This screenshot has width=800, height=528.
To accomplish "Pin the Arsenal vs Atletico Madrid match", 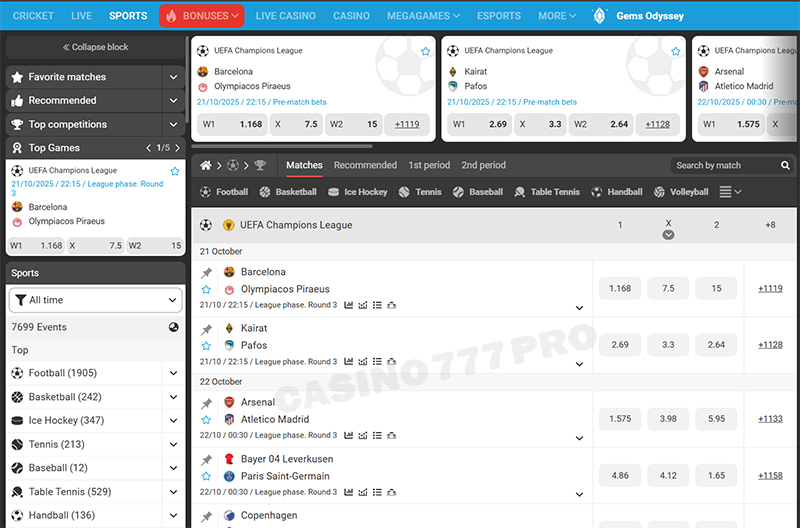I will click(206, 403).
